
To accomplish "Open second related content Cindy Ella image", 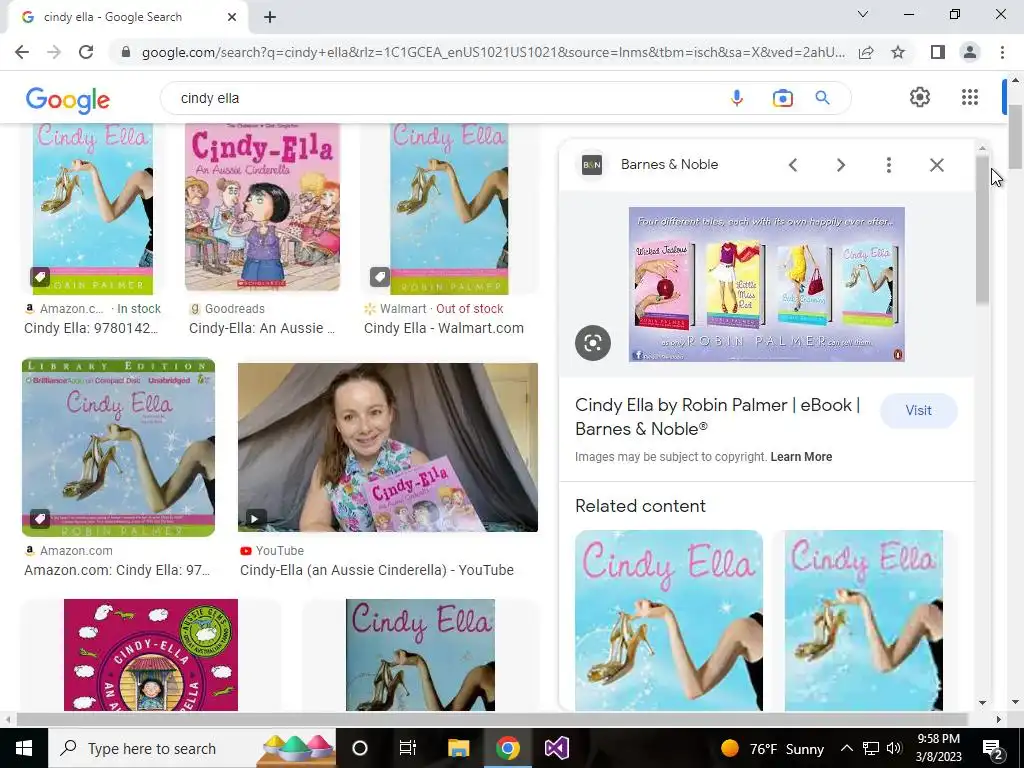I will tap(863, 620).
